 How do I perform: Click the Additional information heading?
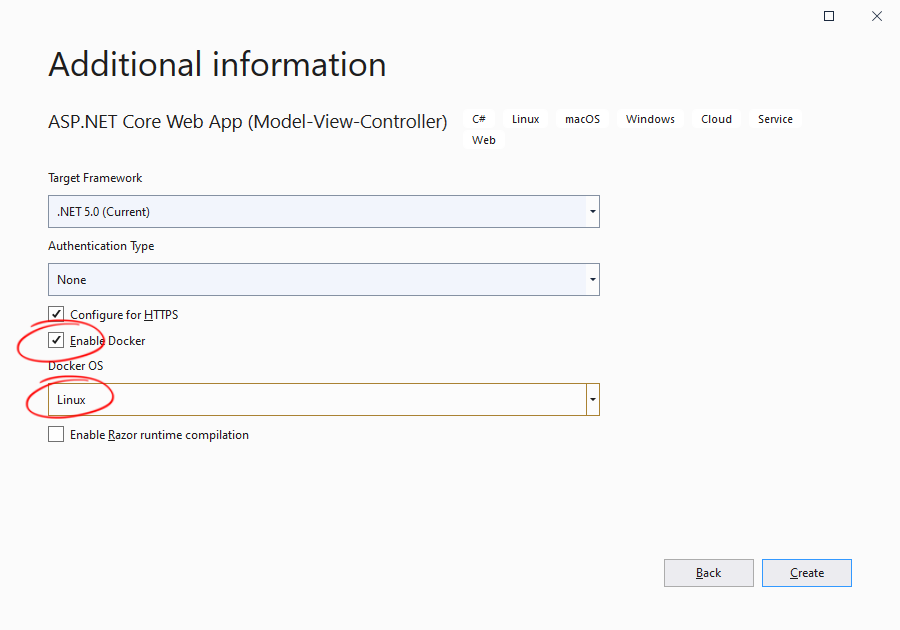click(217, 64)
